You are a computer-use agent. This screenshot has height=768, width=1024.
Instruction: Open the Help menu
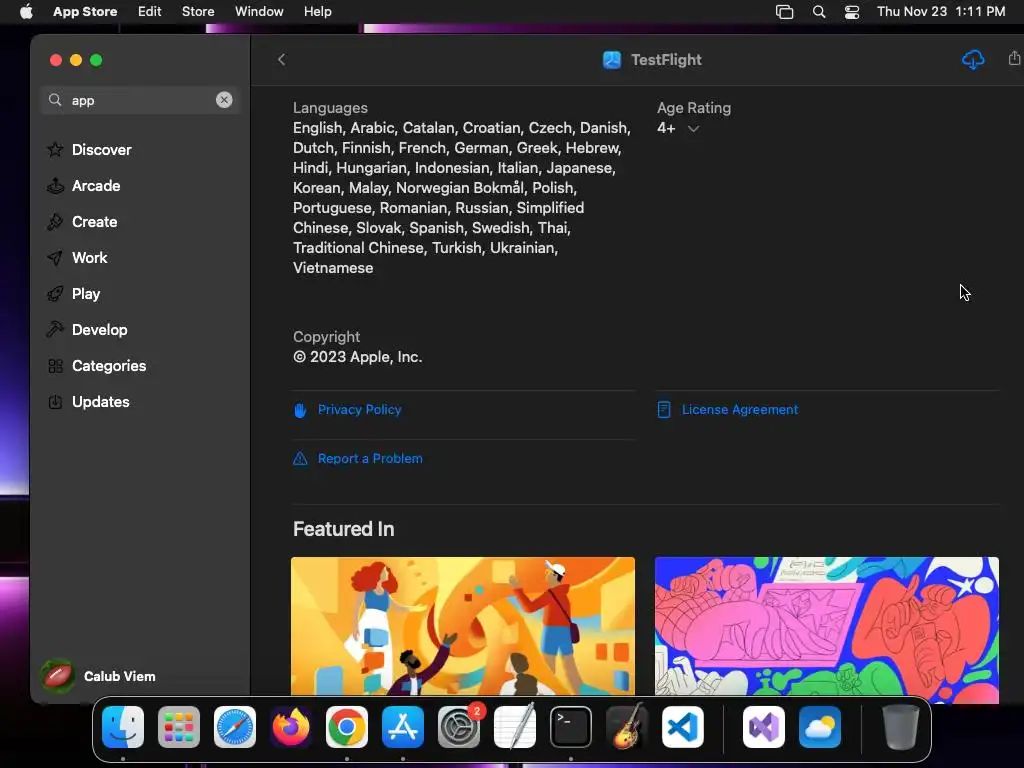pyautogui.click(x=317, y=11)
